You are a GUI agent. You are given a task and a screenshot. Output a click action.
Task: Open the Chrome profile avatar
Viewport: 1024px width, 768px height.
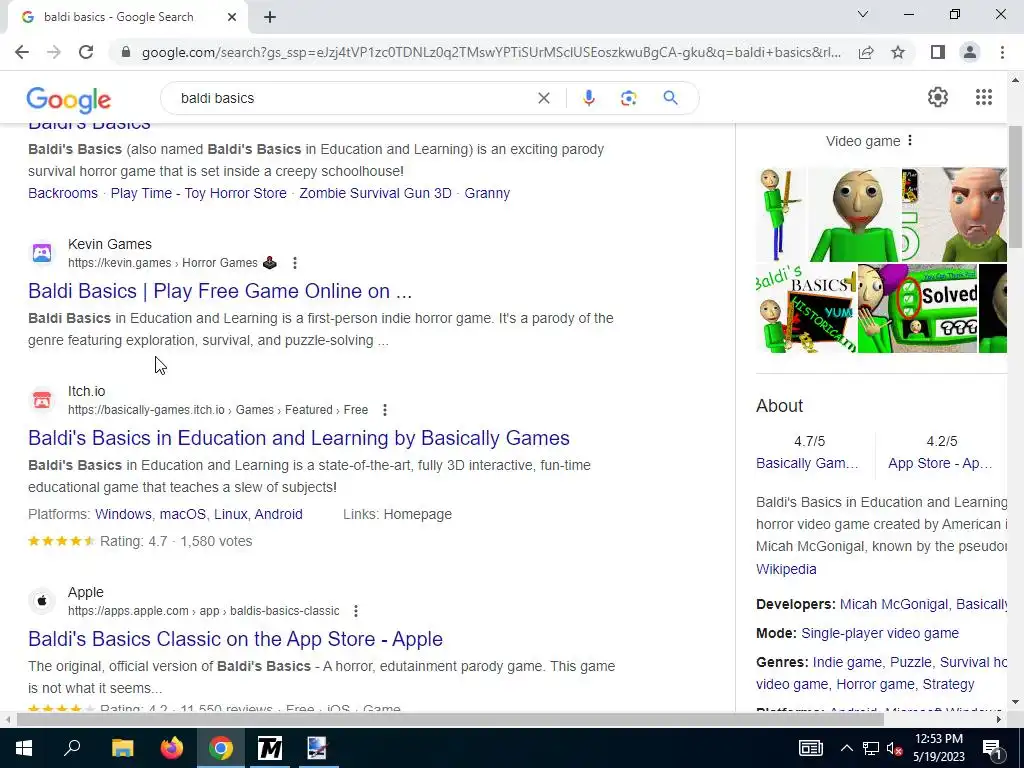pyautogui.click(x=970, y=52)
